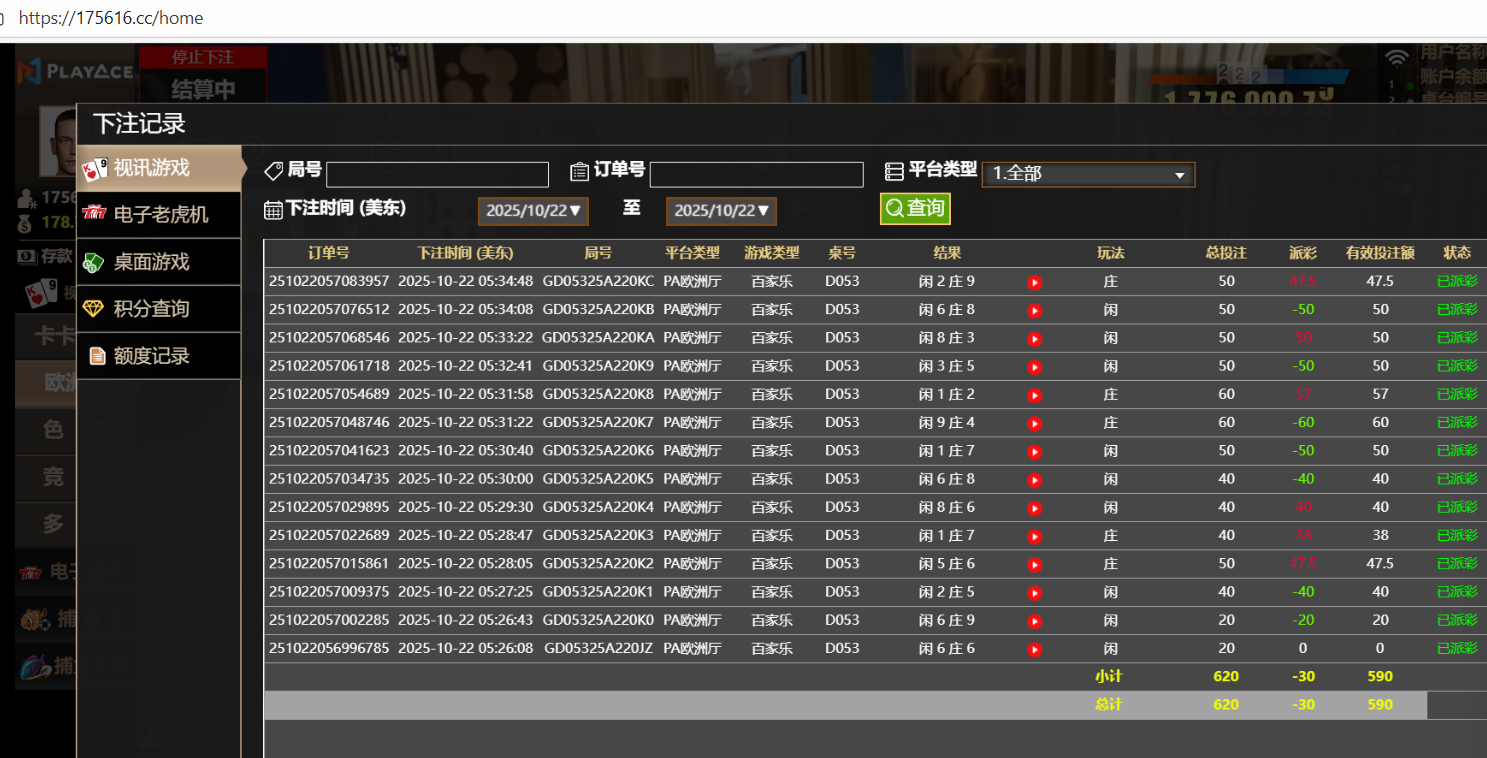The height and width of the screenshot is (758, 1487).
Task: Click the WiFi signal status icon
Action: (x=1396, y=58)
